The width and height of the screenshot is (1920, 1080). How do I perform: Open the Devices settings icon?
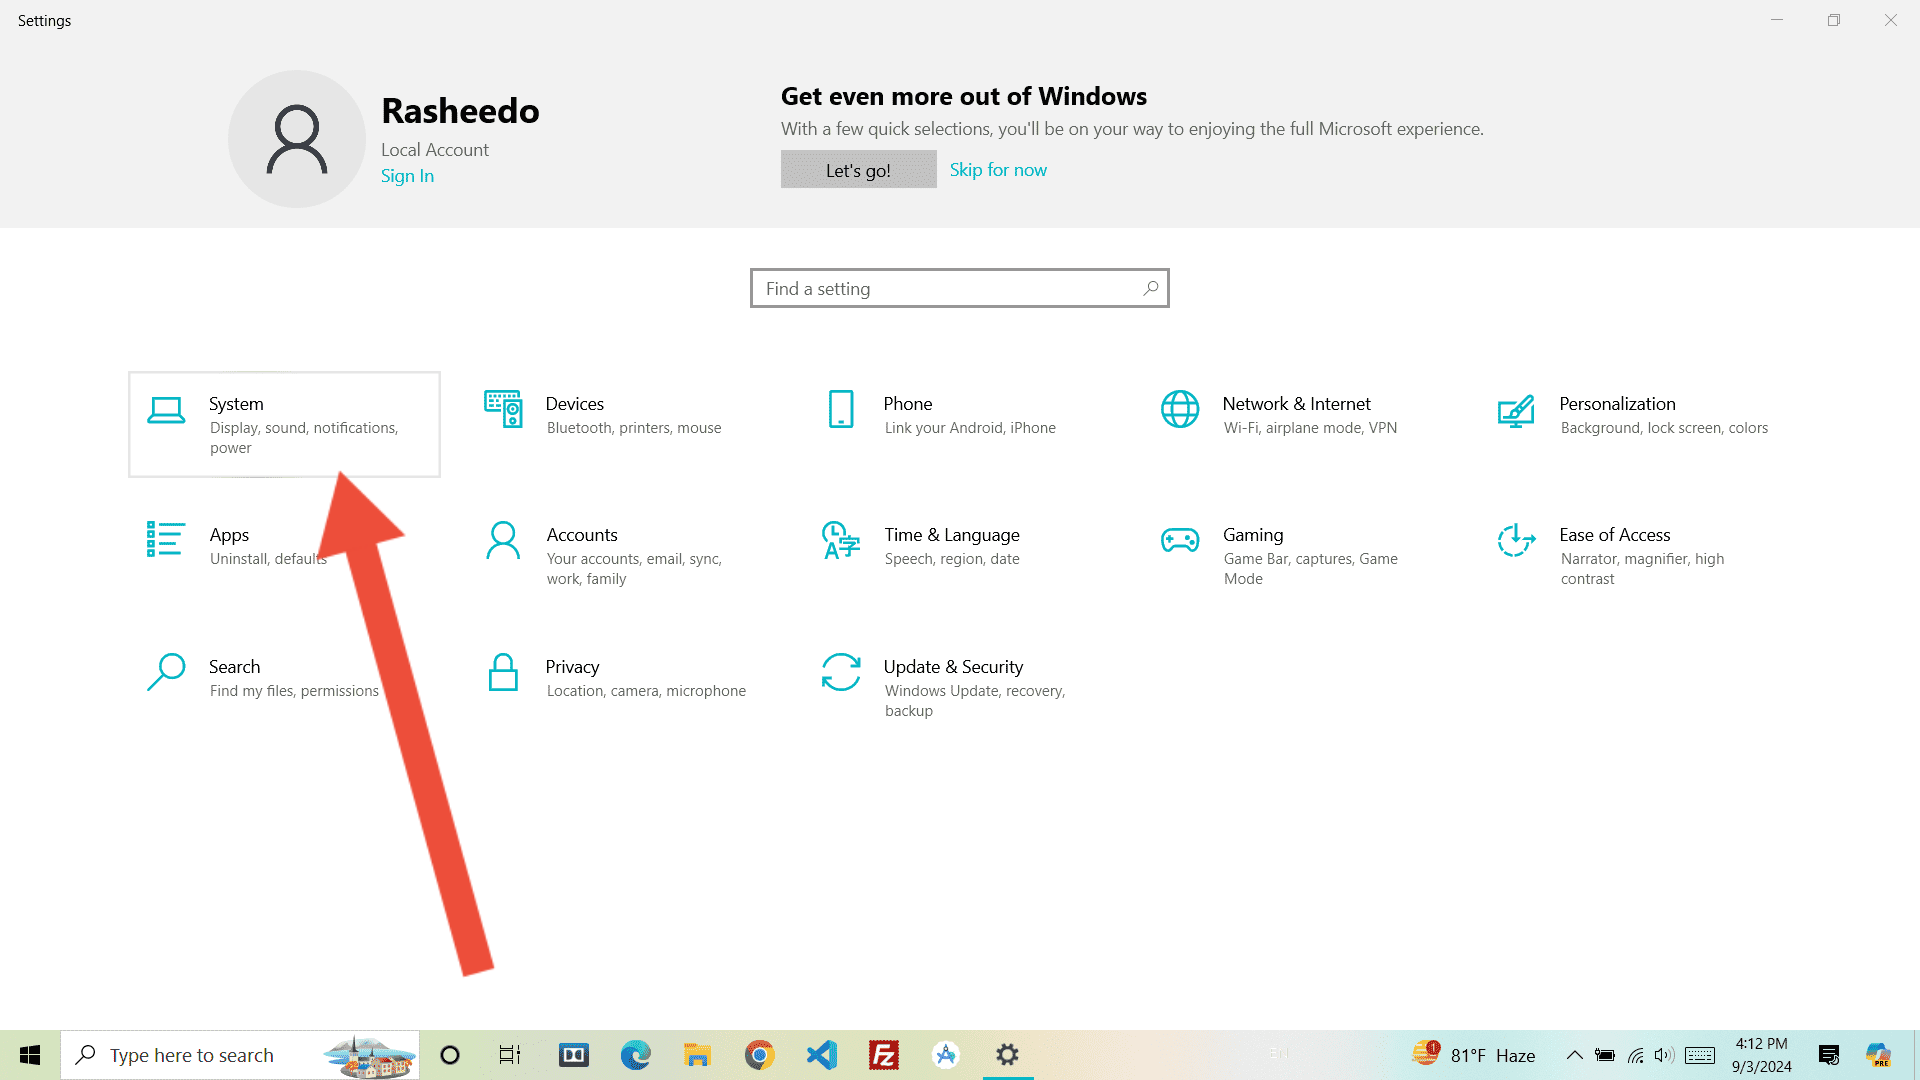tap(503, 409)
